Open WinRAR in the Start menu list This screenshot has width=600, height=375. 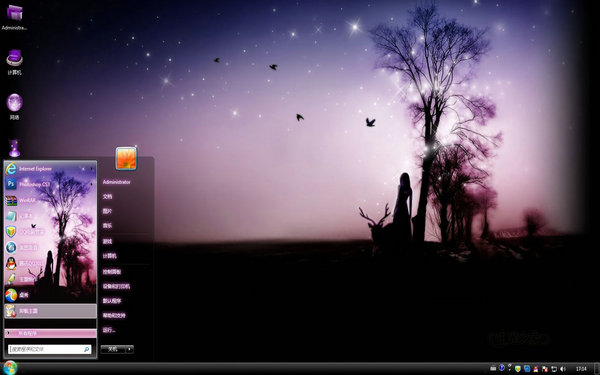(x=50, y=200)
